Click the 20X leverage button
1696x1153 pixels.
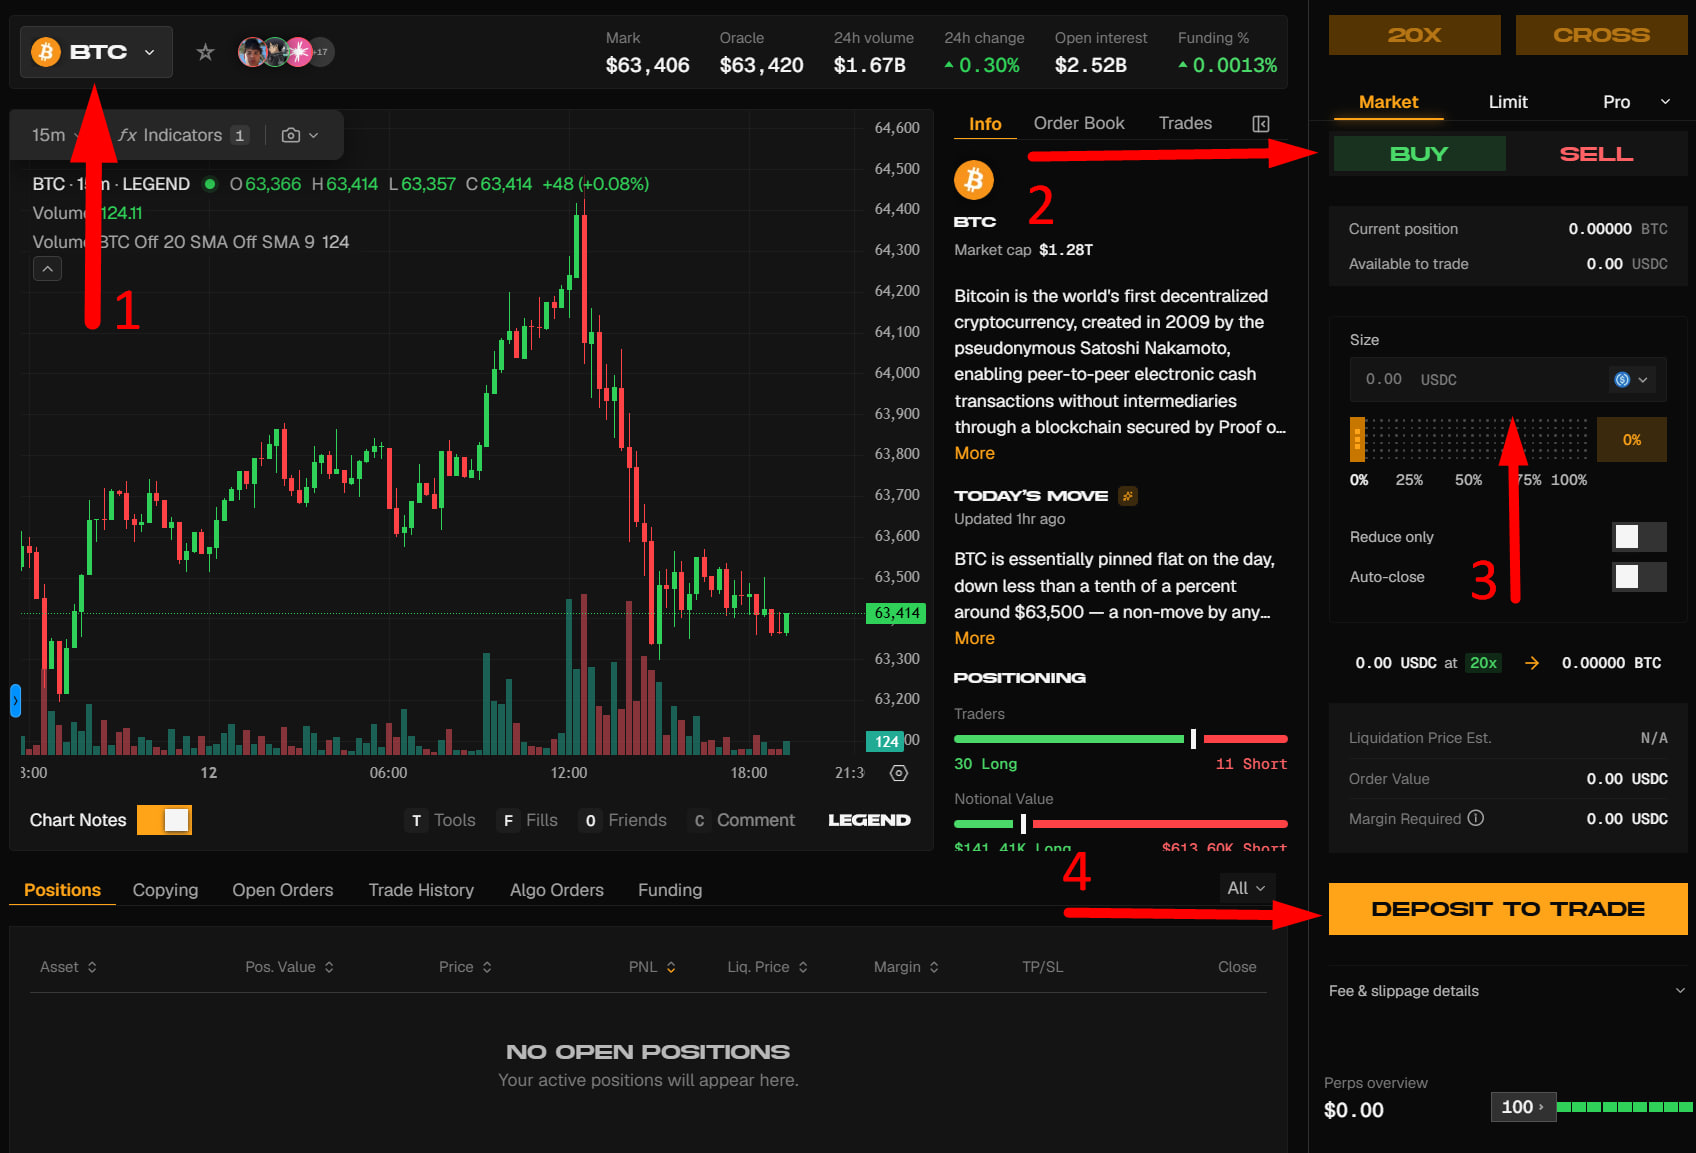coord(1414,35)
